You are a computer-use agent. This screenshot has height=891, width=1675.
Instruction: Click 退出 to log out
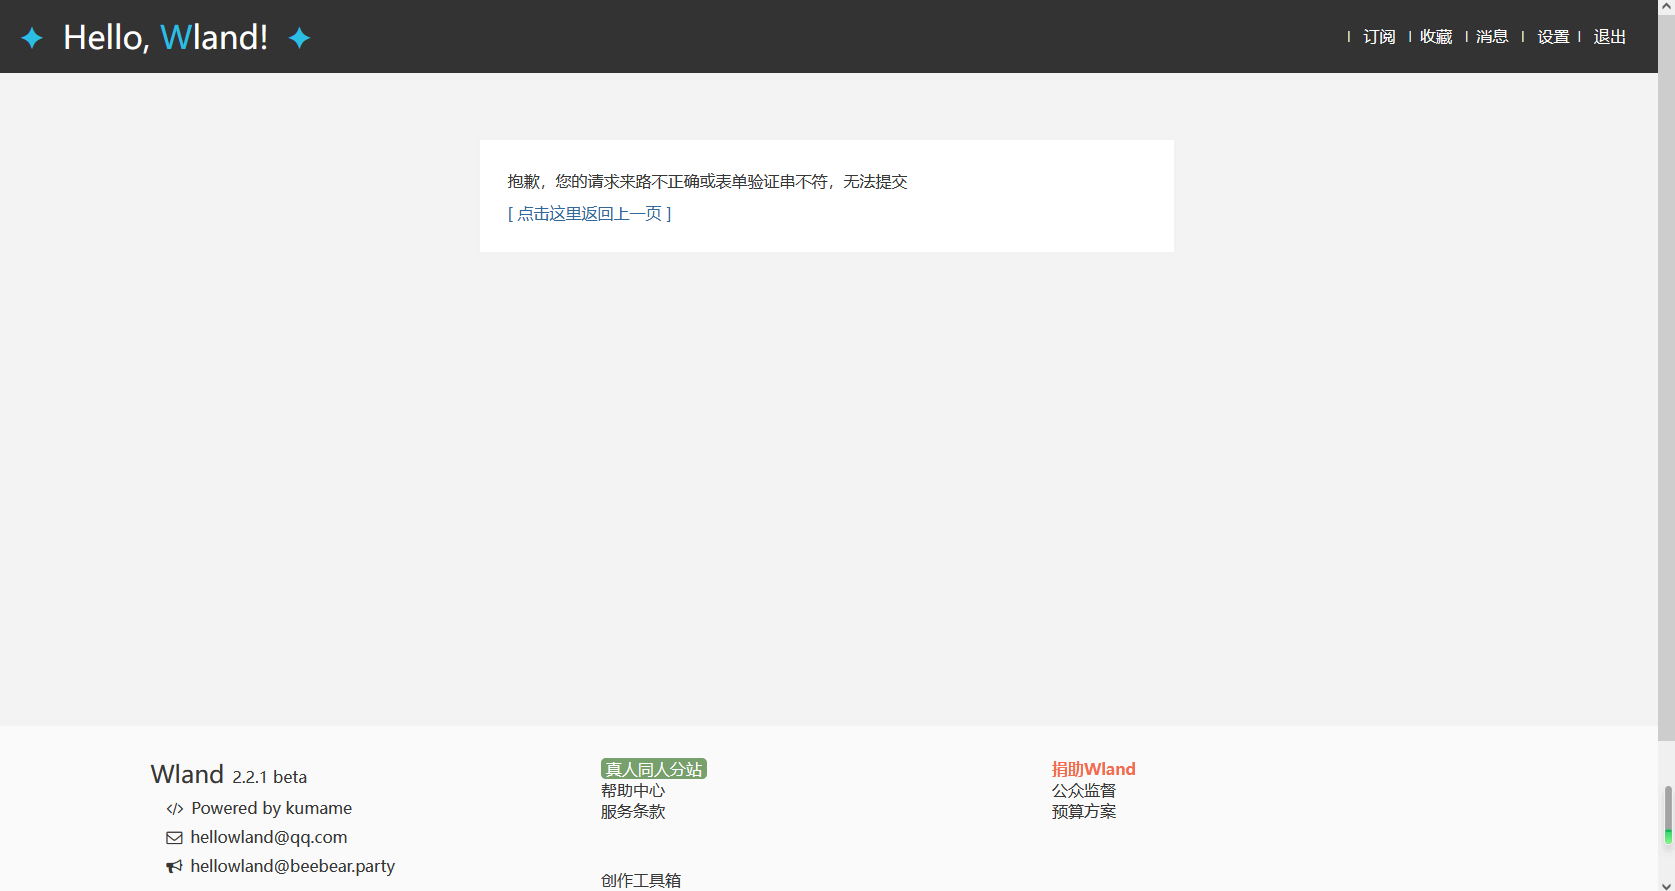[1609, 37]
